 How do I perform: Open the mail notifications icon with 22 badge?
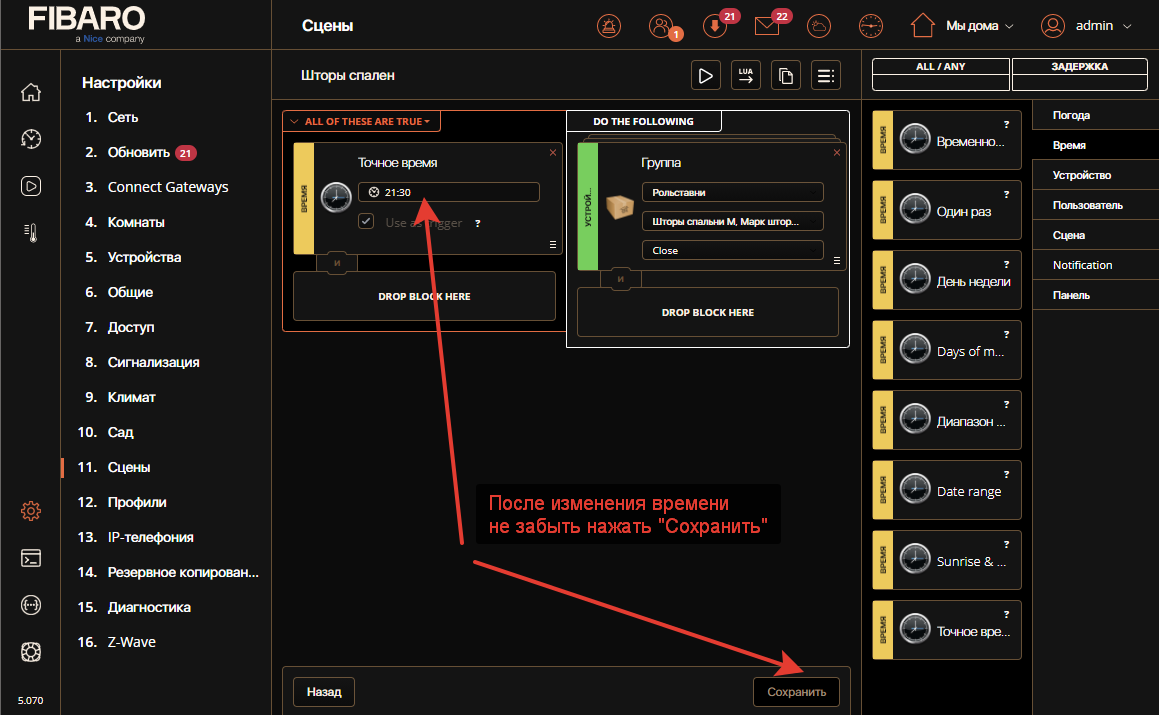click(x=767, y=26)
